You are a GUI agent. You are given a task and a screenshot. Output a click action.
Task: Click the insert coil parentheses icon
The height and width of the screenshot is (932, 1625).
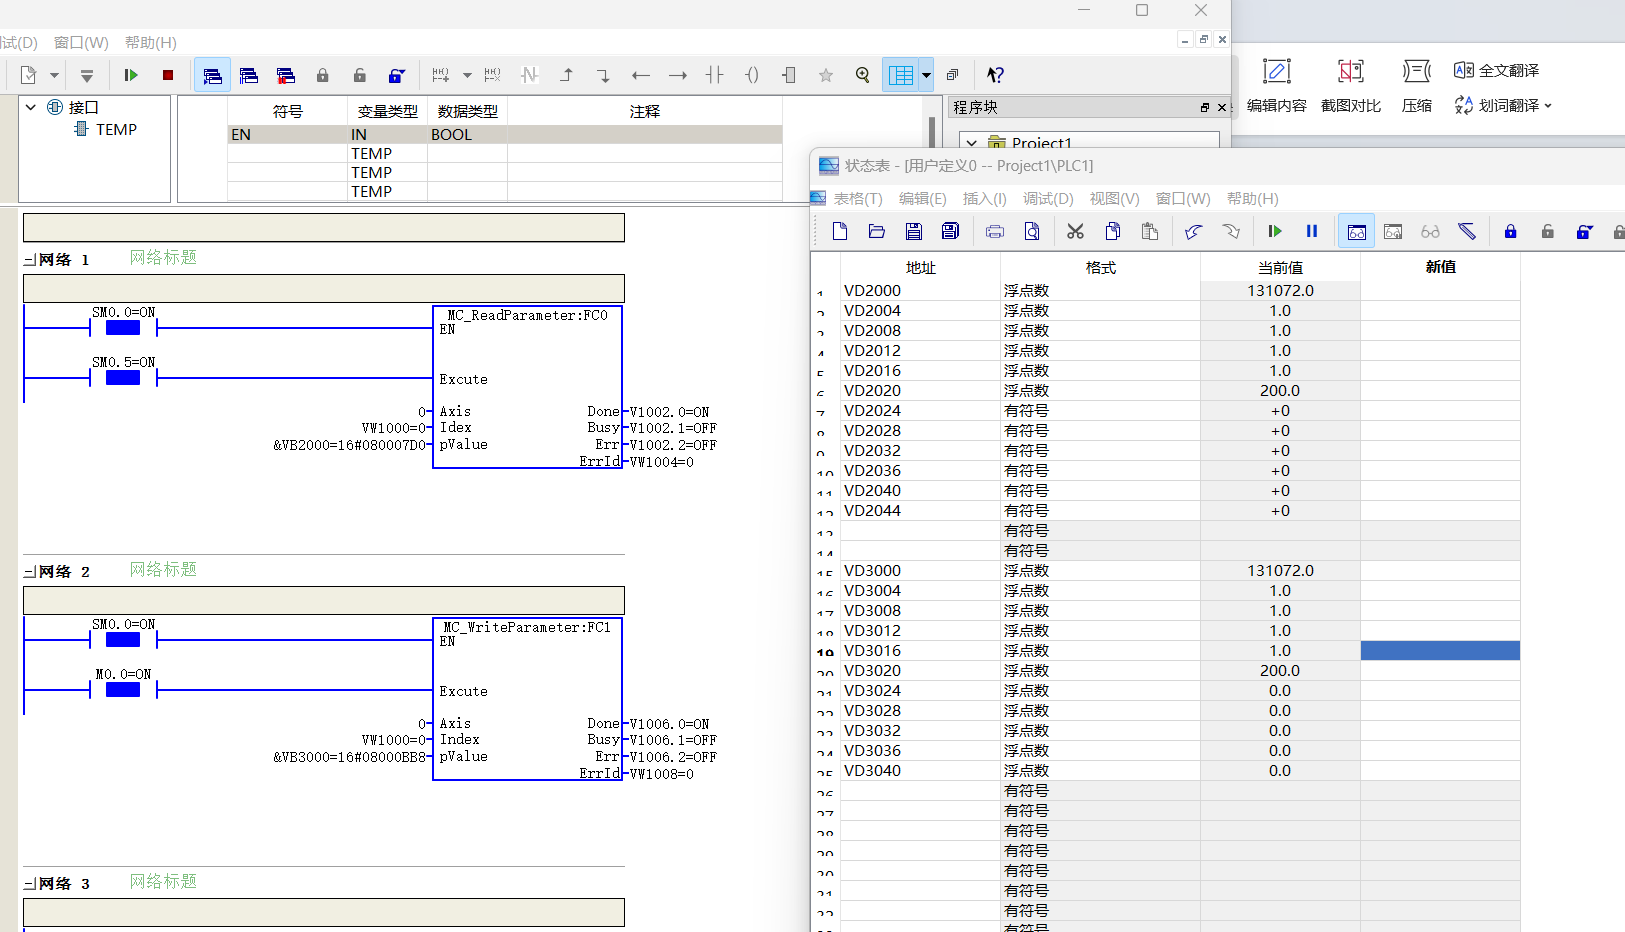[x=752, y=75]
